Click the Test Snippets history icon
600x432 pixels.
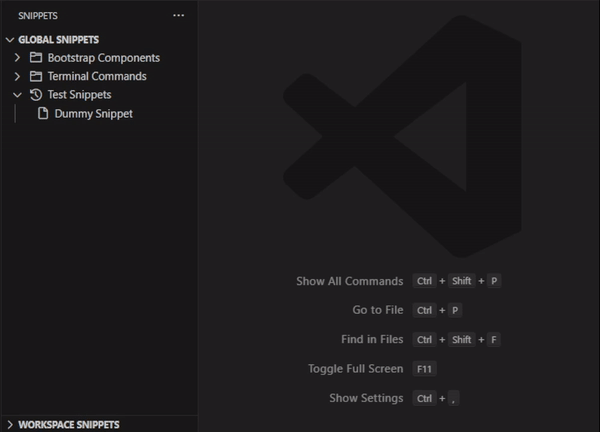click(36, 95)
